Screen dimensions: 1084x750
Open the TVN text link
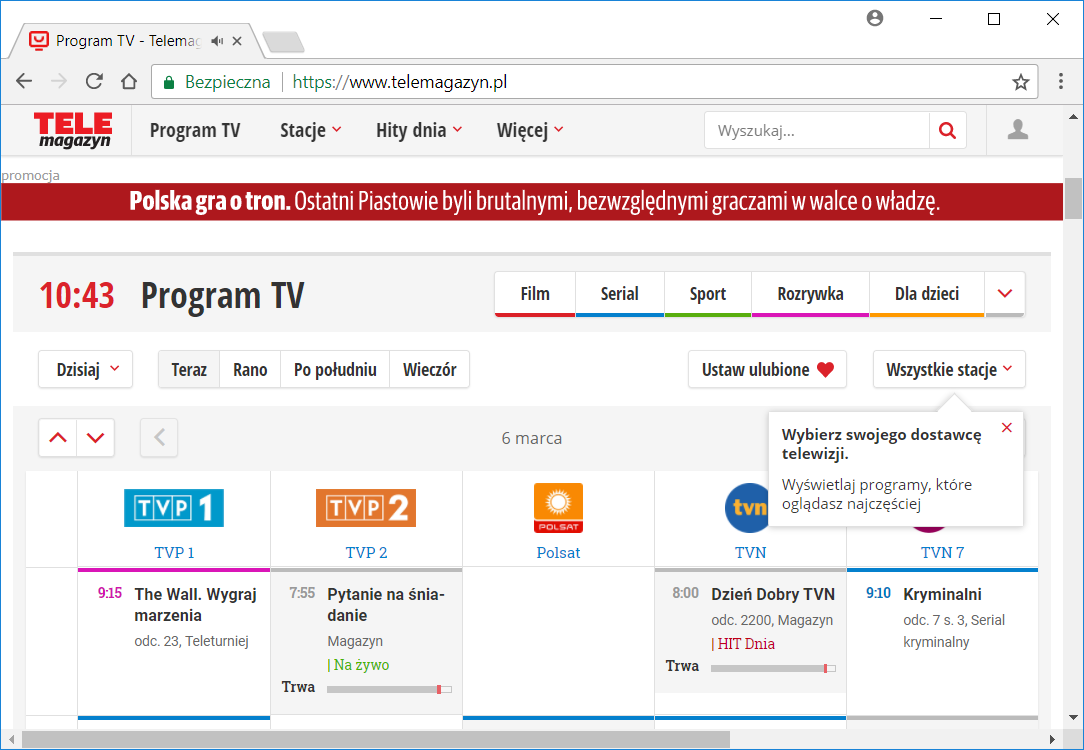tap(750, 552)
